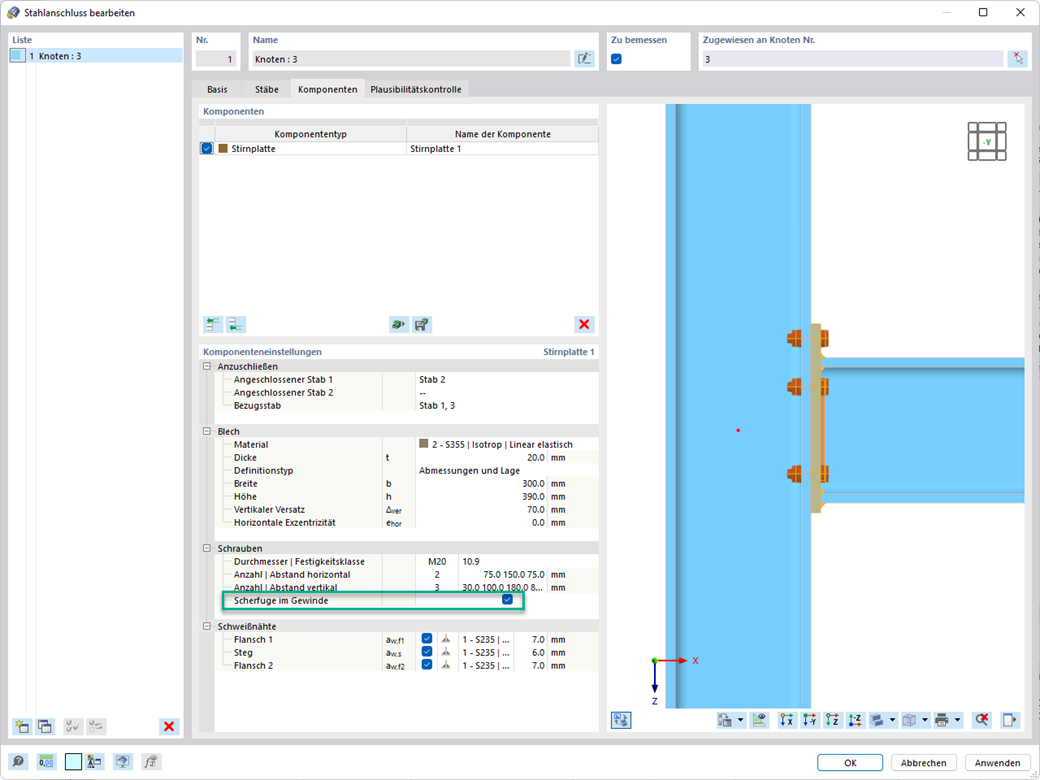Delete list entry with red X at list bottom
The height and width of the screenshot is (780, 1040).
point(169,726)
